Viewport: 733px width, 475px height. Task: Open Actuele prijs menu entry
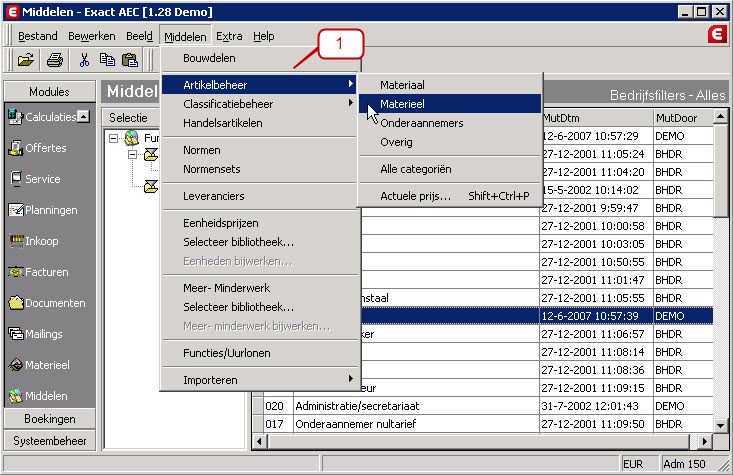point(450,196)
